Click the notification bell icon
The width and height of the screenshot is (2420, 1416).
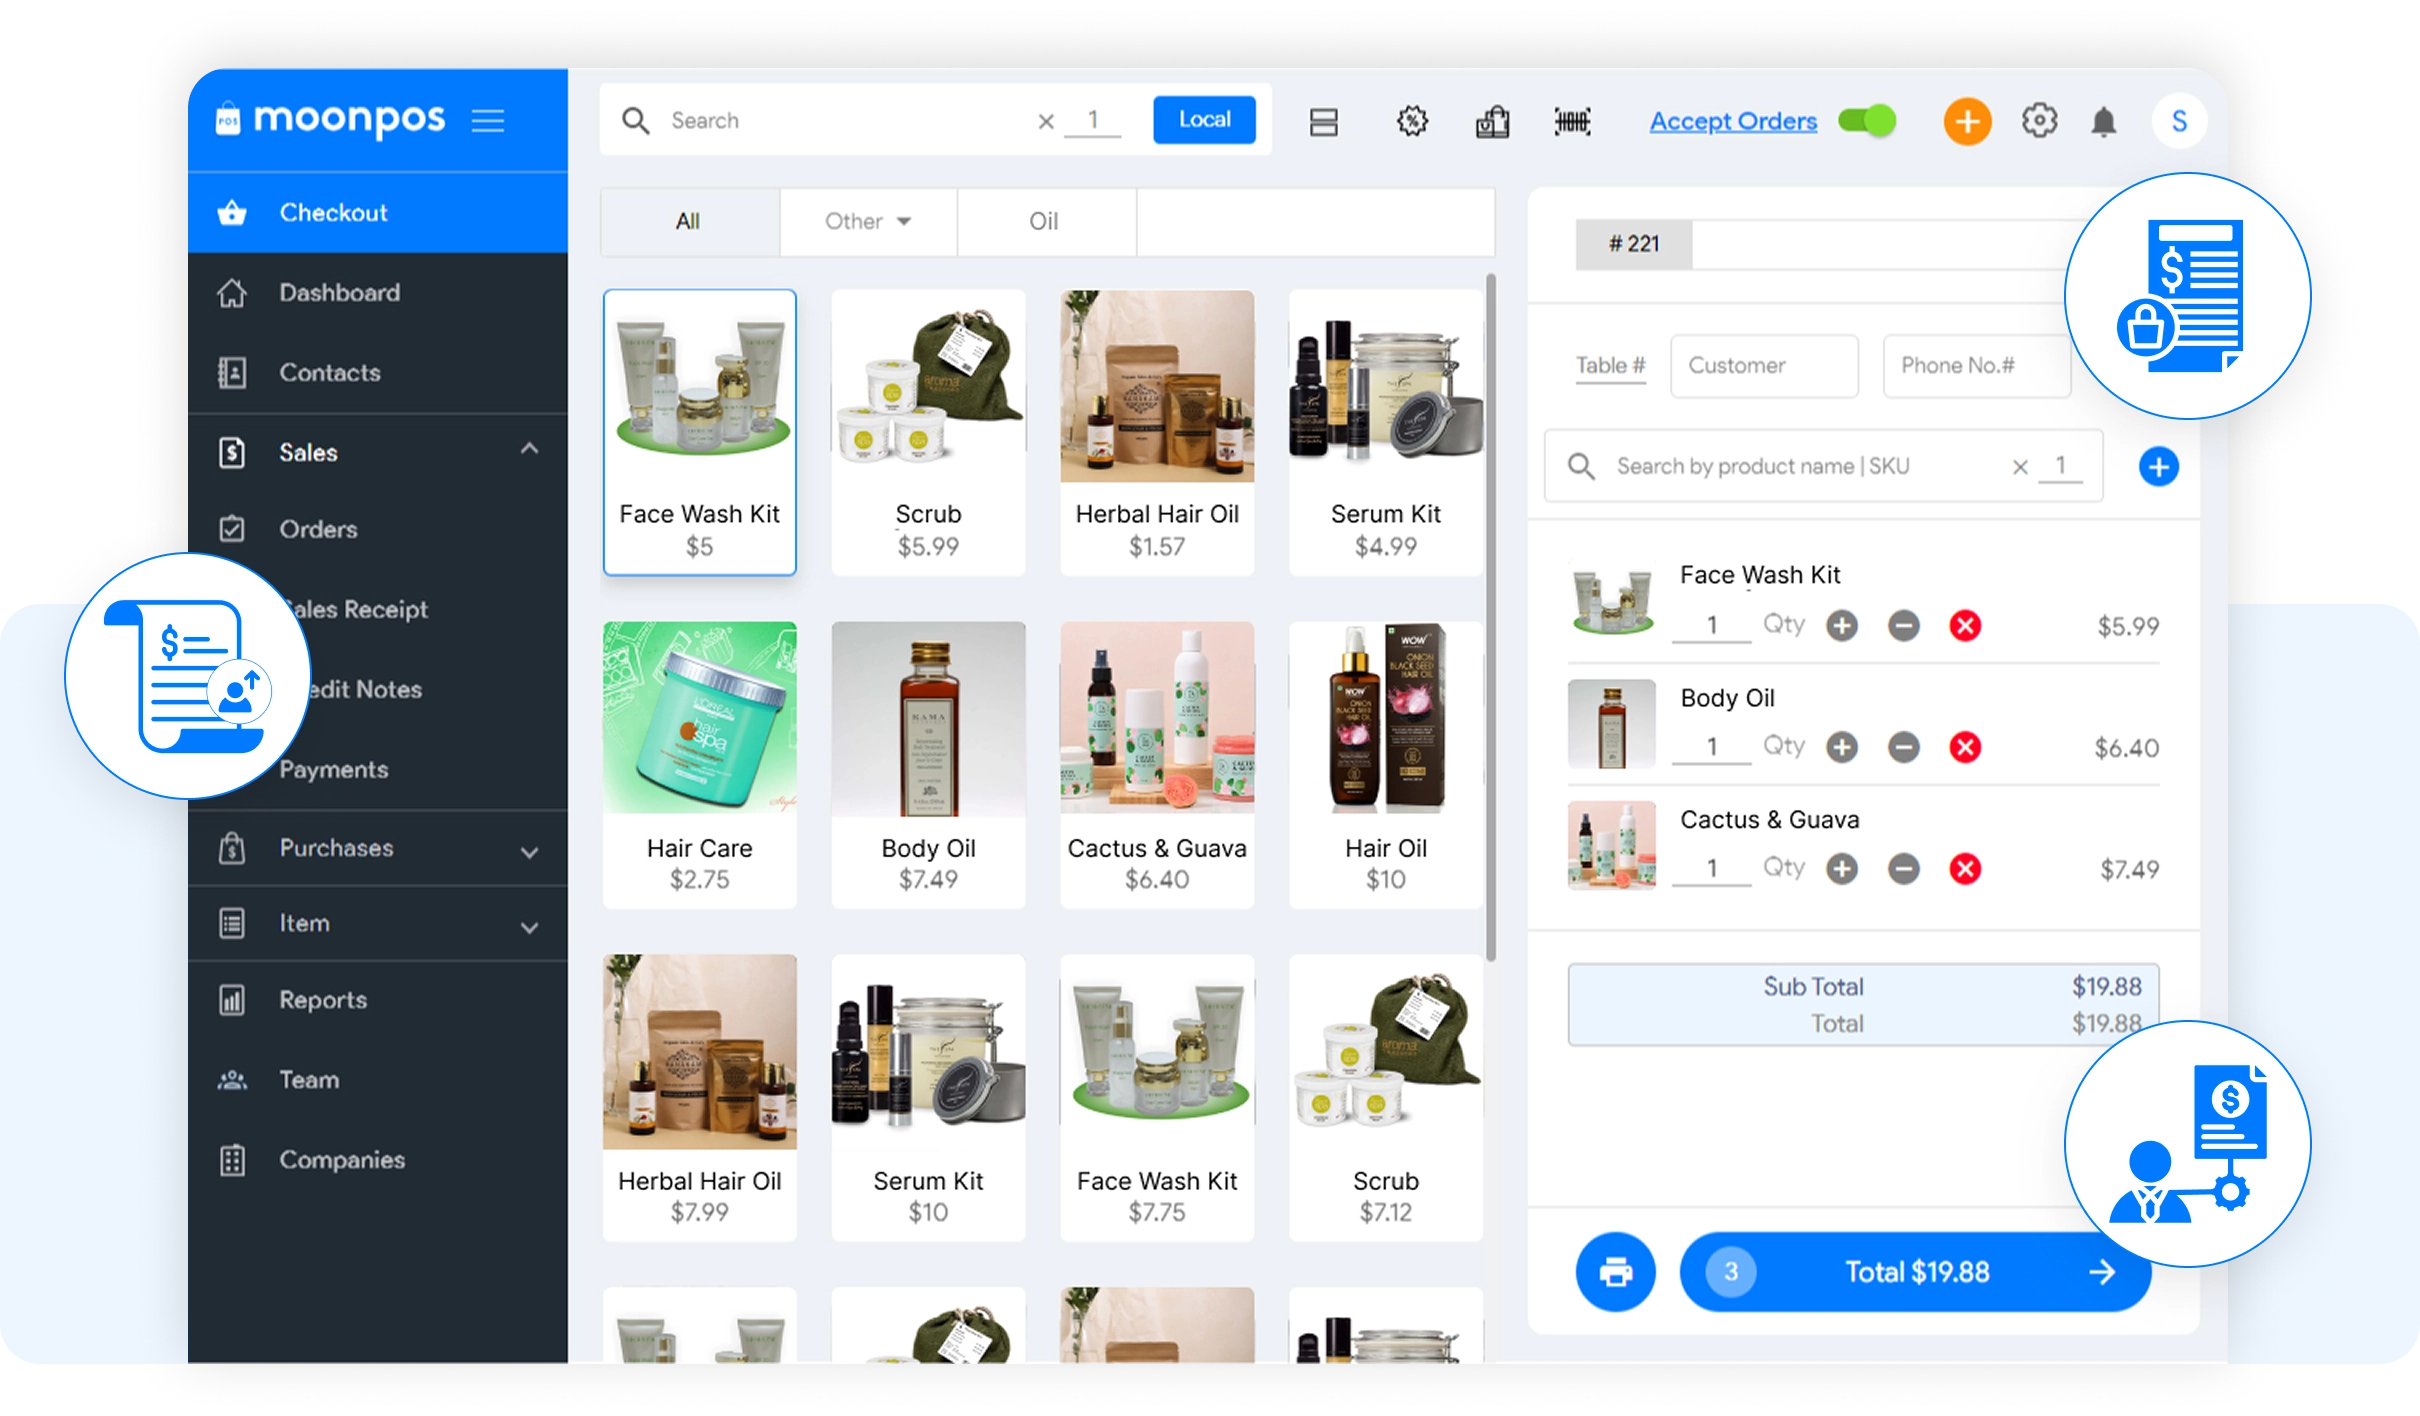pyautogui.click(x=2104, y=122)
